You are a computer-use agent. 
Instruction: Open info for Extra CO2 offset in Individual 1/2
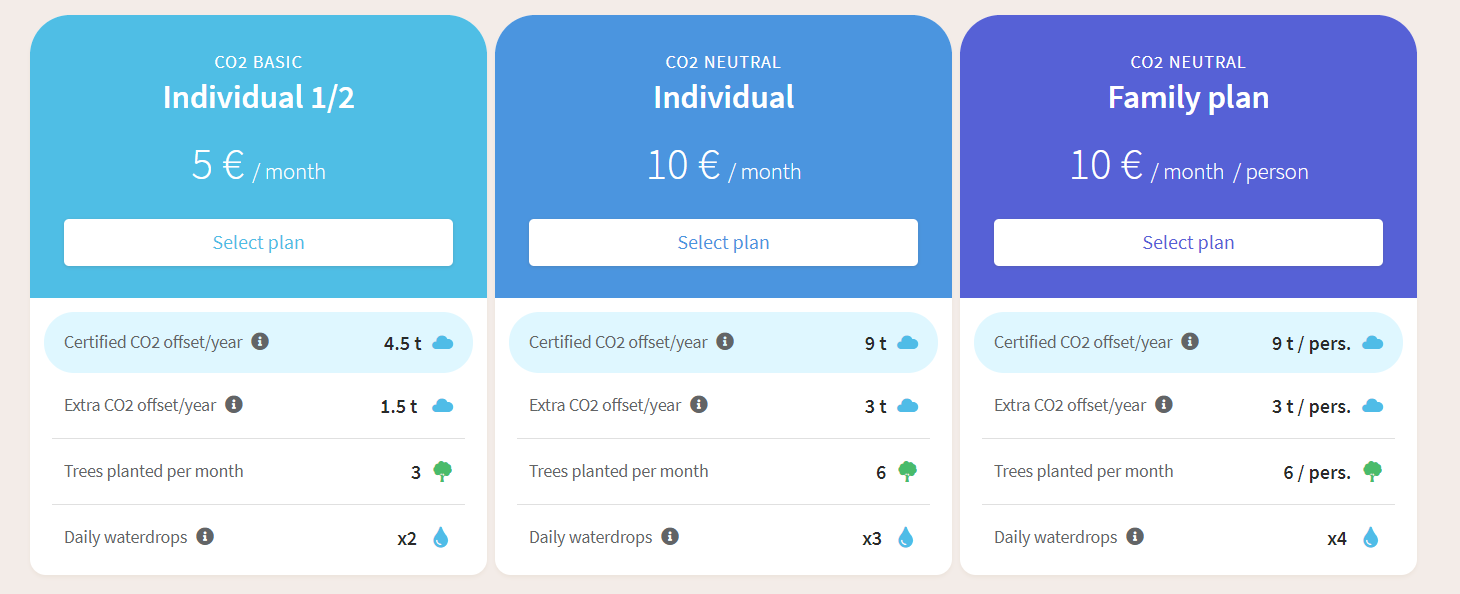234,405
